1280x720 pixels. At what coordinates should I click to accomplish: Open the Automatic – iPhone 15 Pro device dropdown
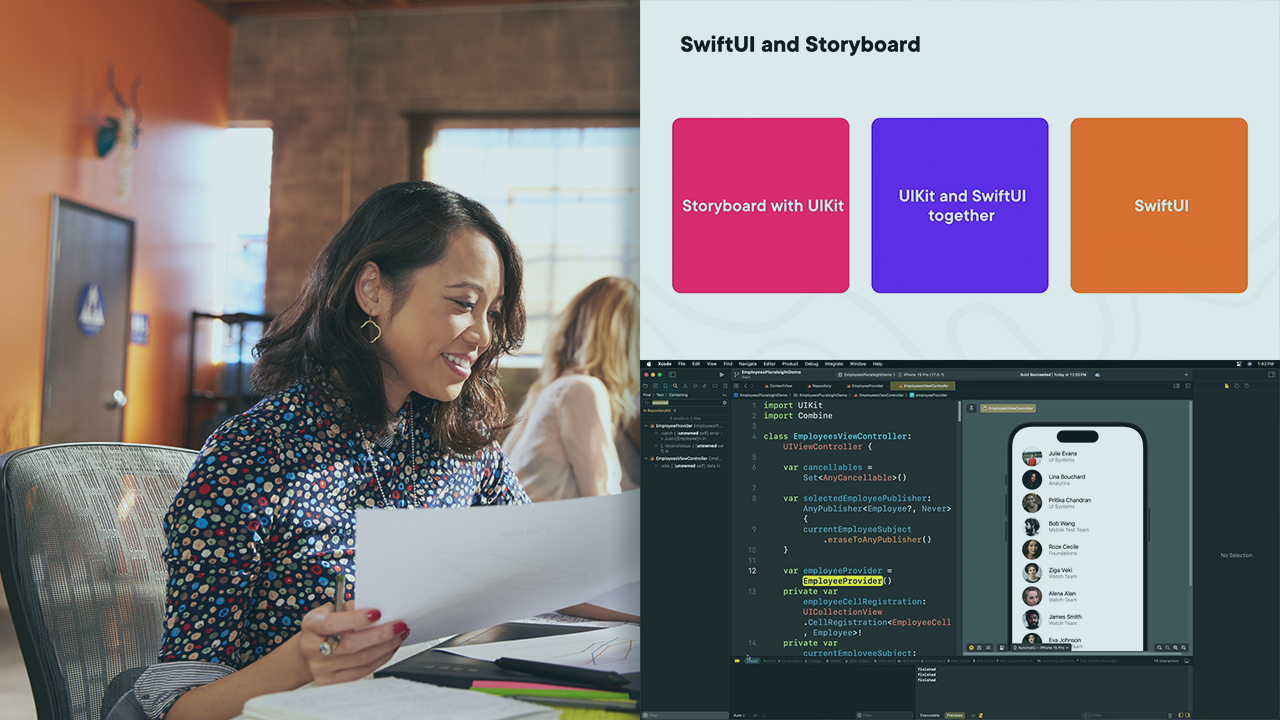pyautogui.click(x=1039, y=648)
